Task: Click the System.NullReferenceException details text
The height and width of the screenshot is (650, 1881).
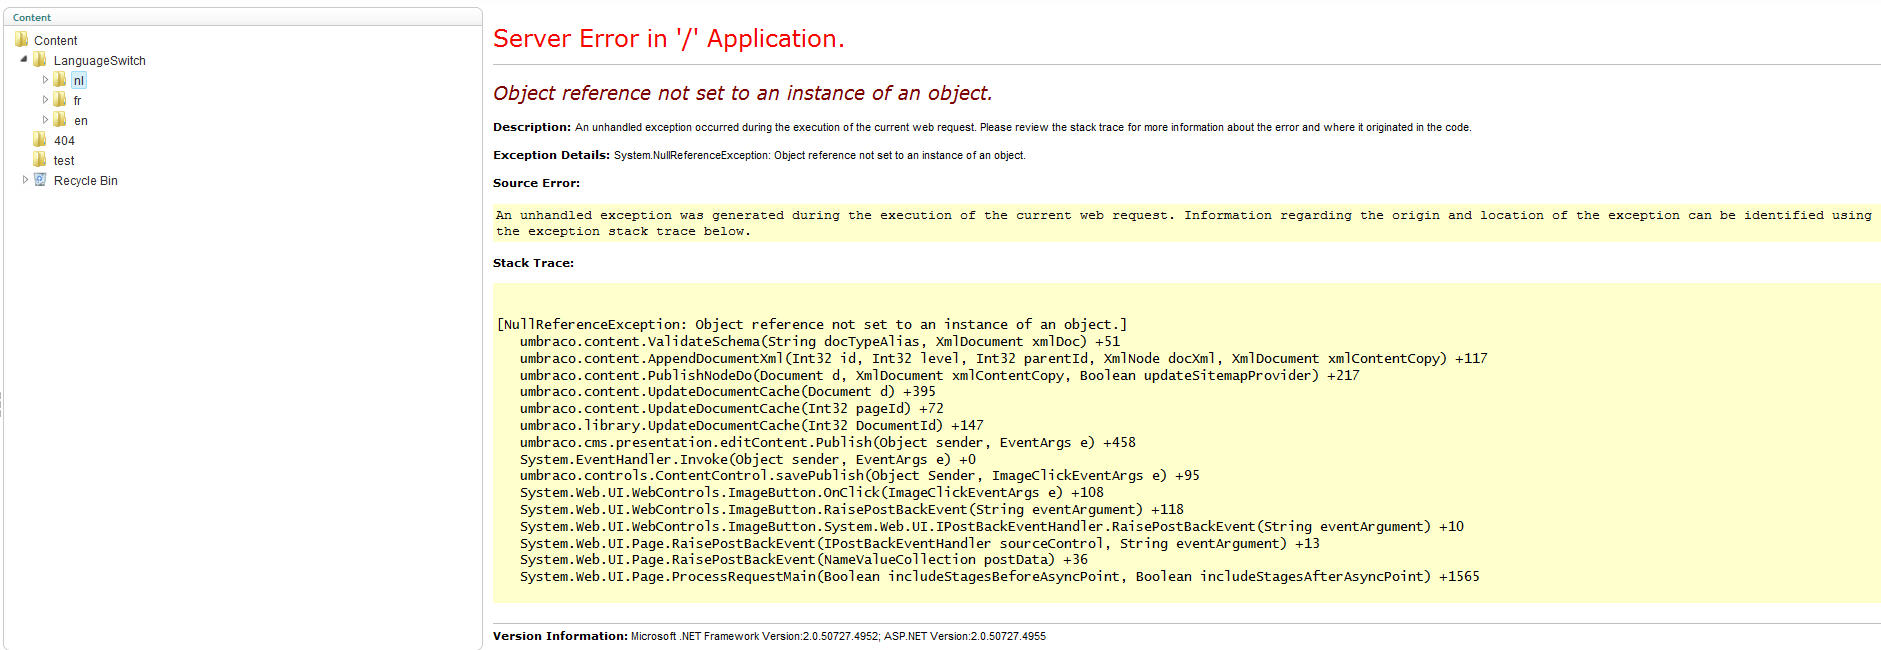Action: click(x=820, y=155)
